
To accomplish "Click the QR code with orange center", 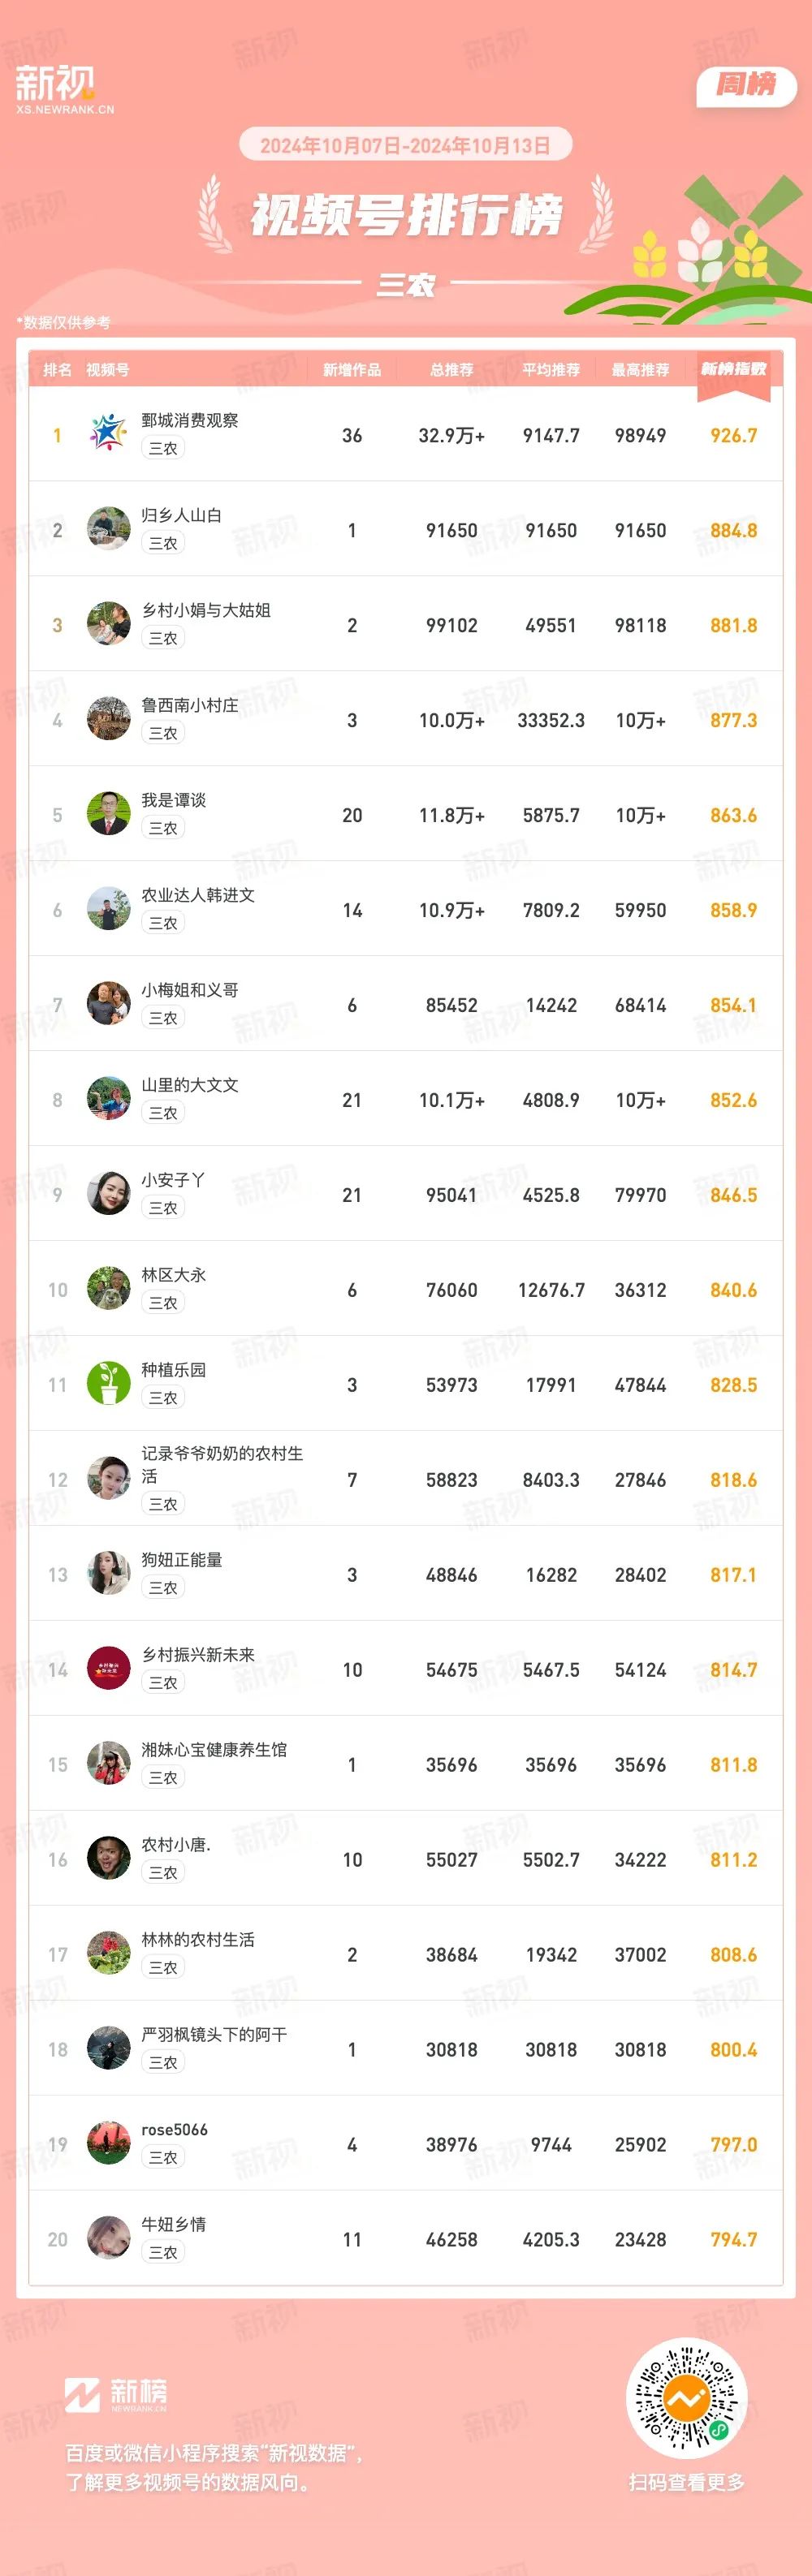I will click(x=686, y=2397).
